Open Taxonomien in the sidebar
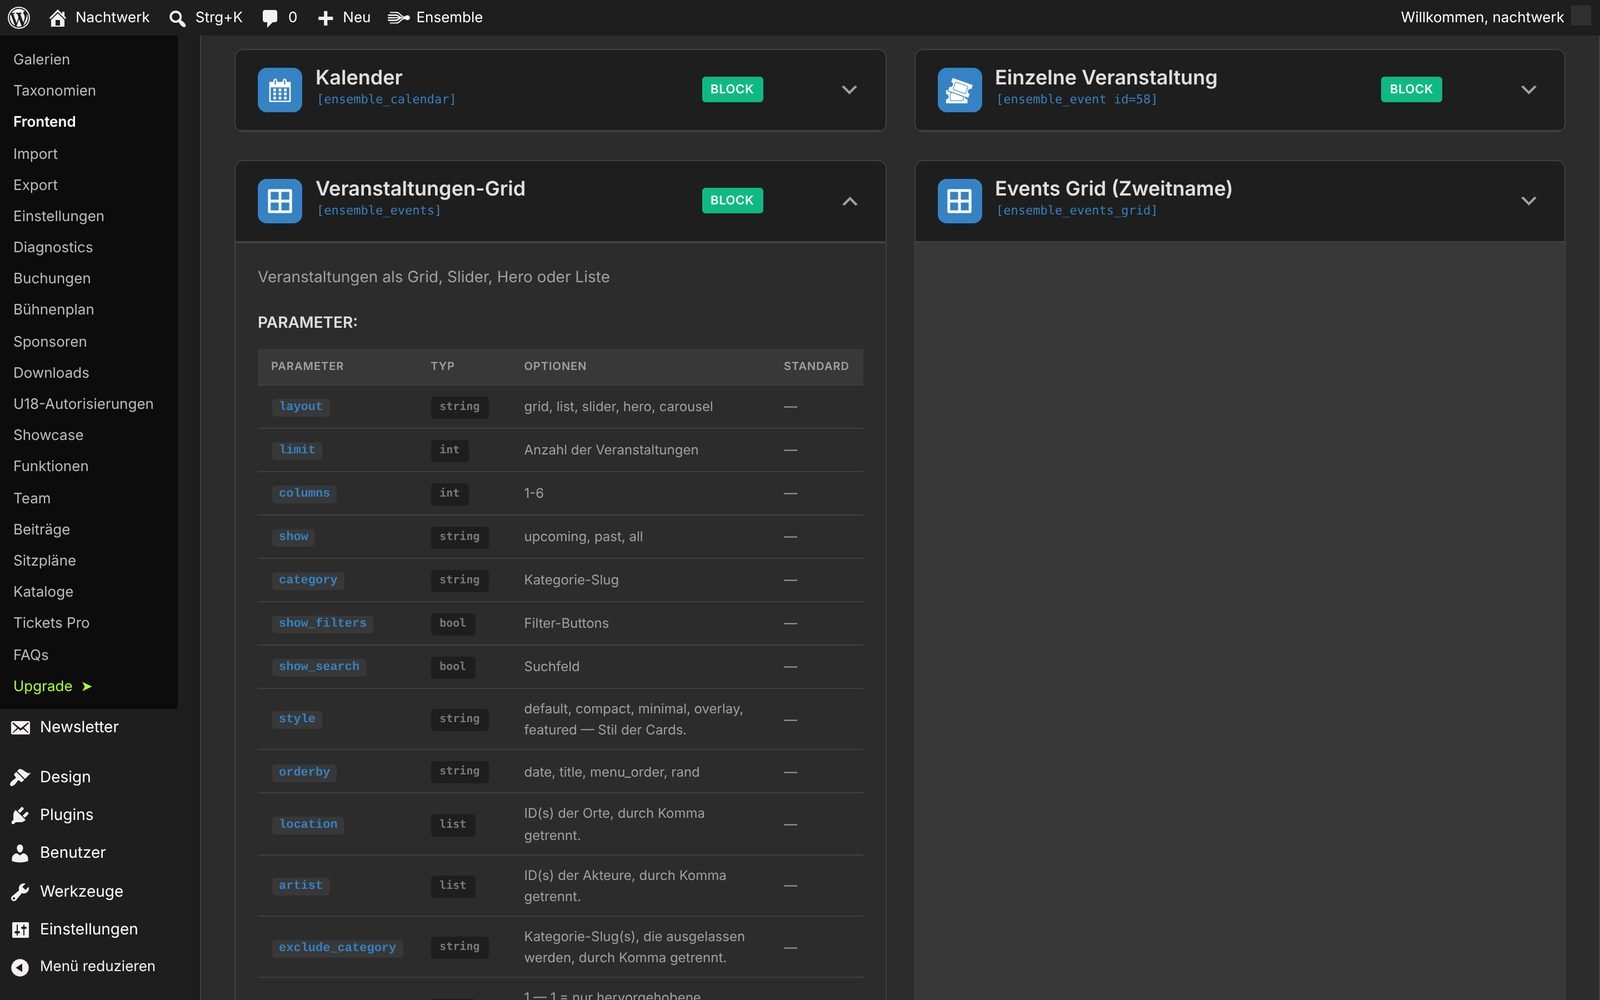The height and width of the screenshot is (1000, 1600). coord(55,91)
